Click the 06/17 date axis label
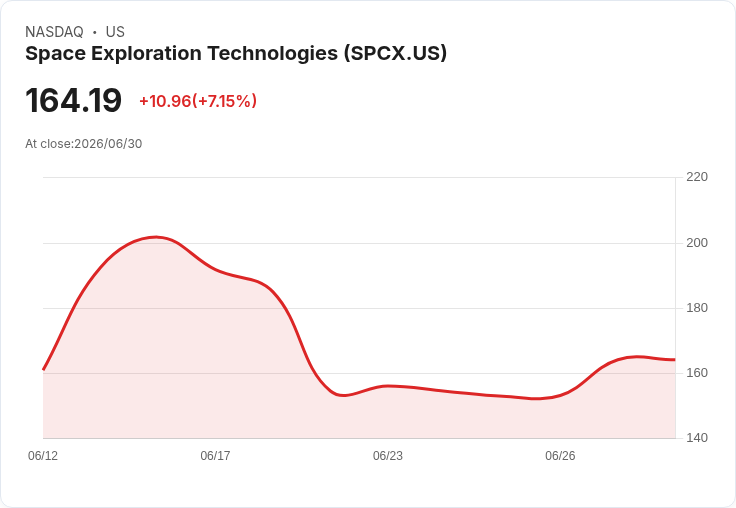The height and width of the screenshot is (508, 736). click(x=215, y=455)
